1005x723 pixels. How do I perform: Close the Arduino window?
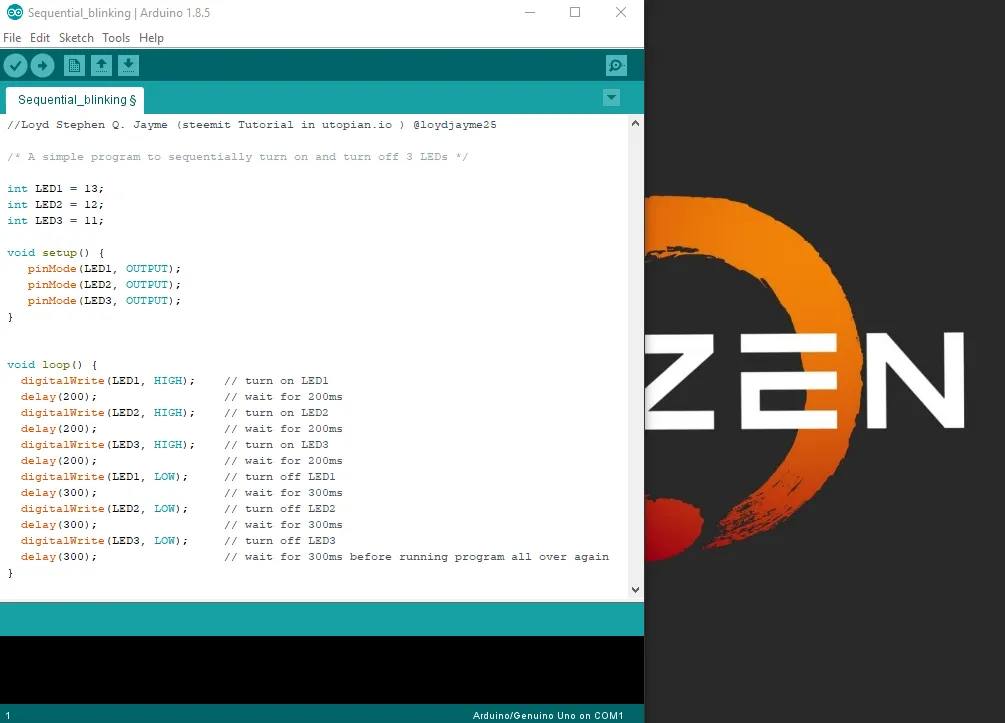[x=620, y=12]
